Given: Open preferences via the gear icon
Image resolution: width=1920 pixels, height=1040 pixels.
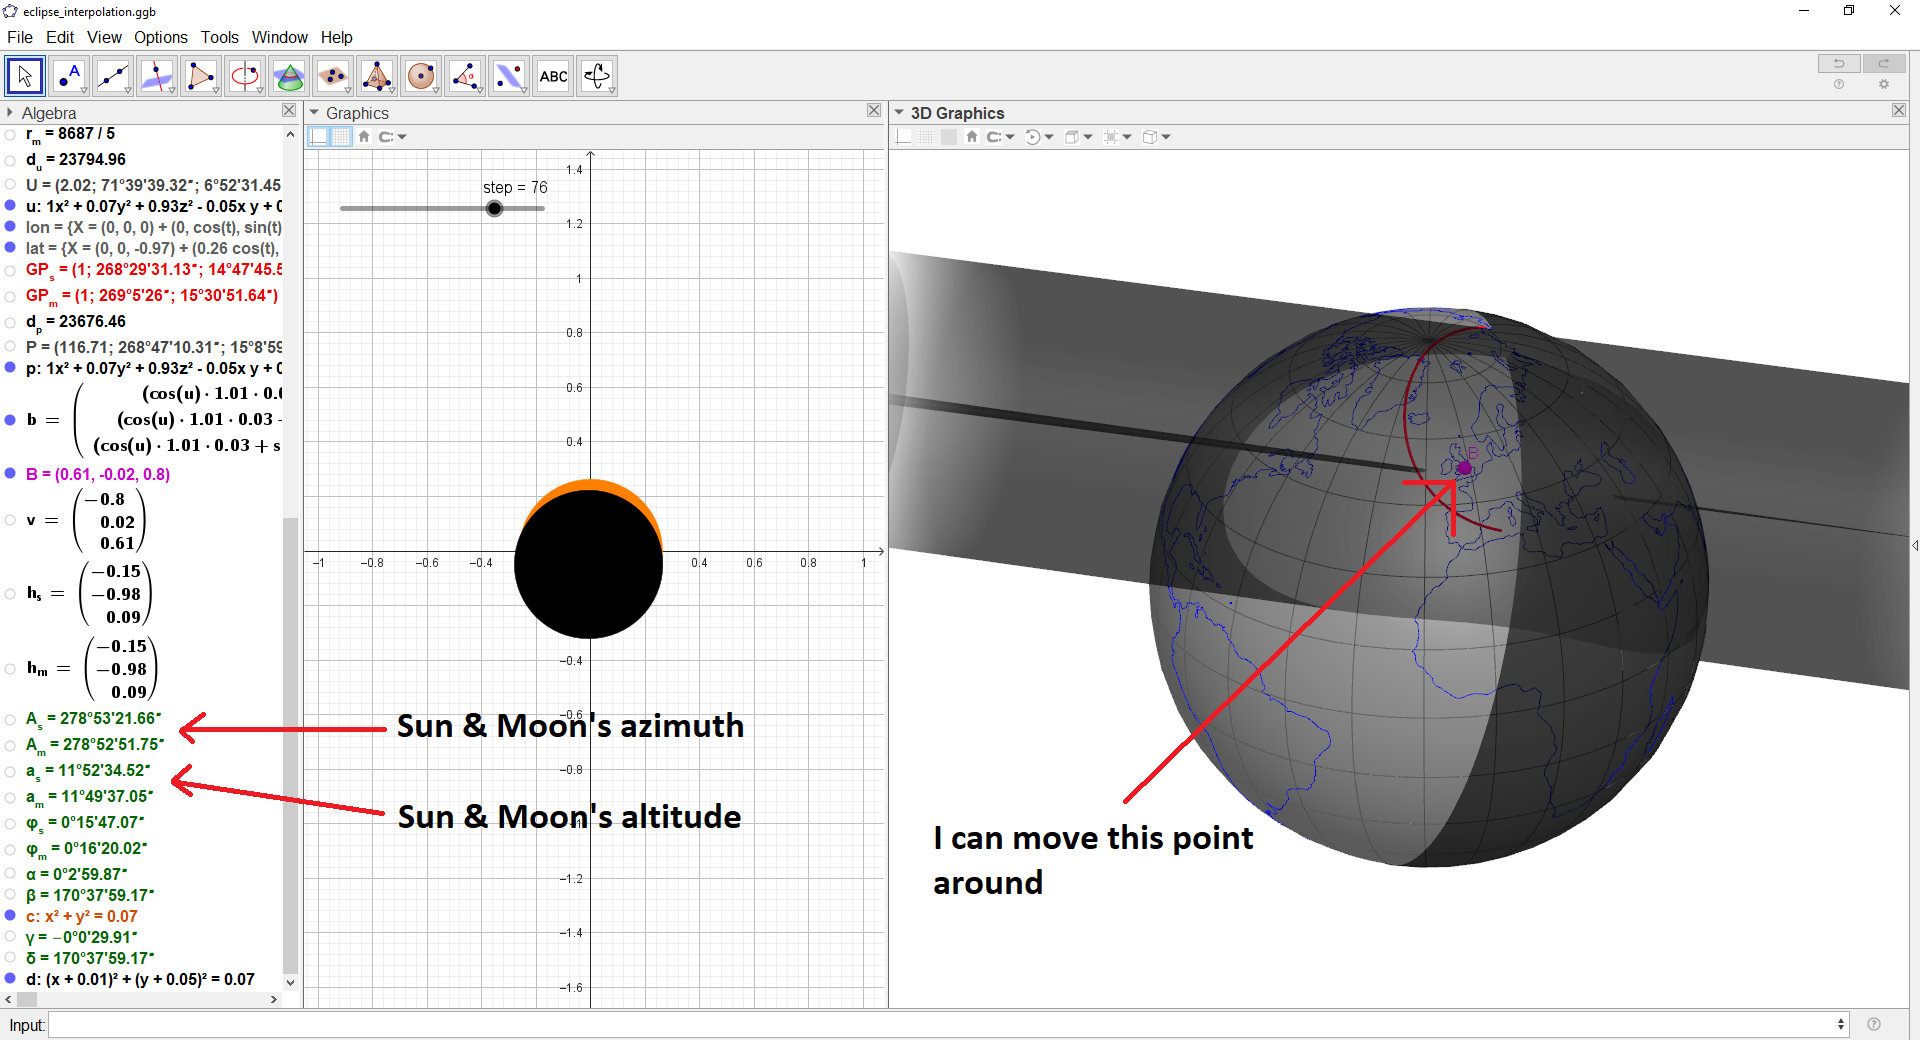Looking at the screenshot, I should (x=1884, y=85).
